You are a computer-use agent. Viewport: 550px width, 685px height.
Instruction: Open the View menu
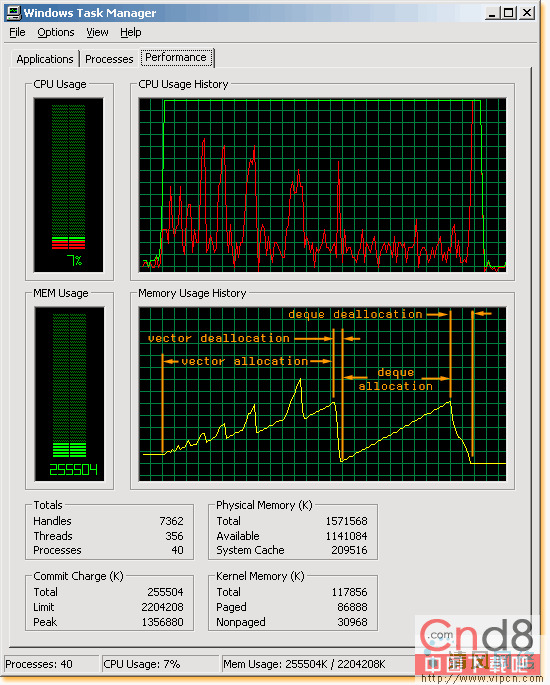[x=97, y=32]
